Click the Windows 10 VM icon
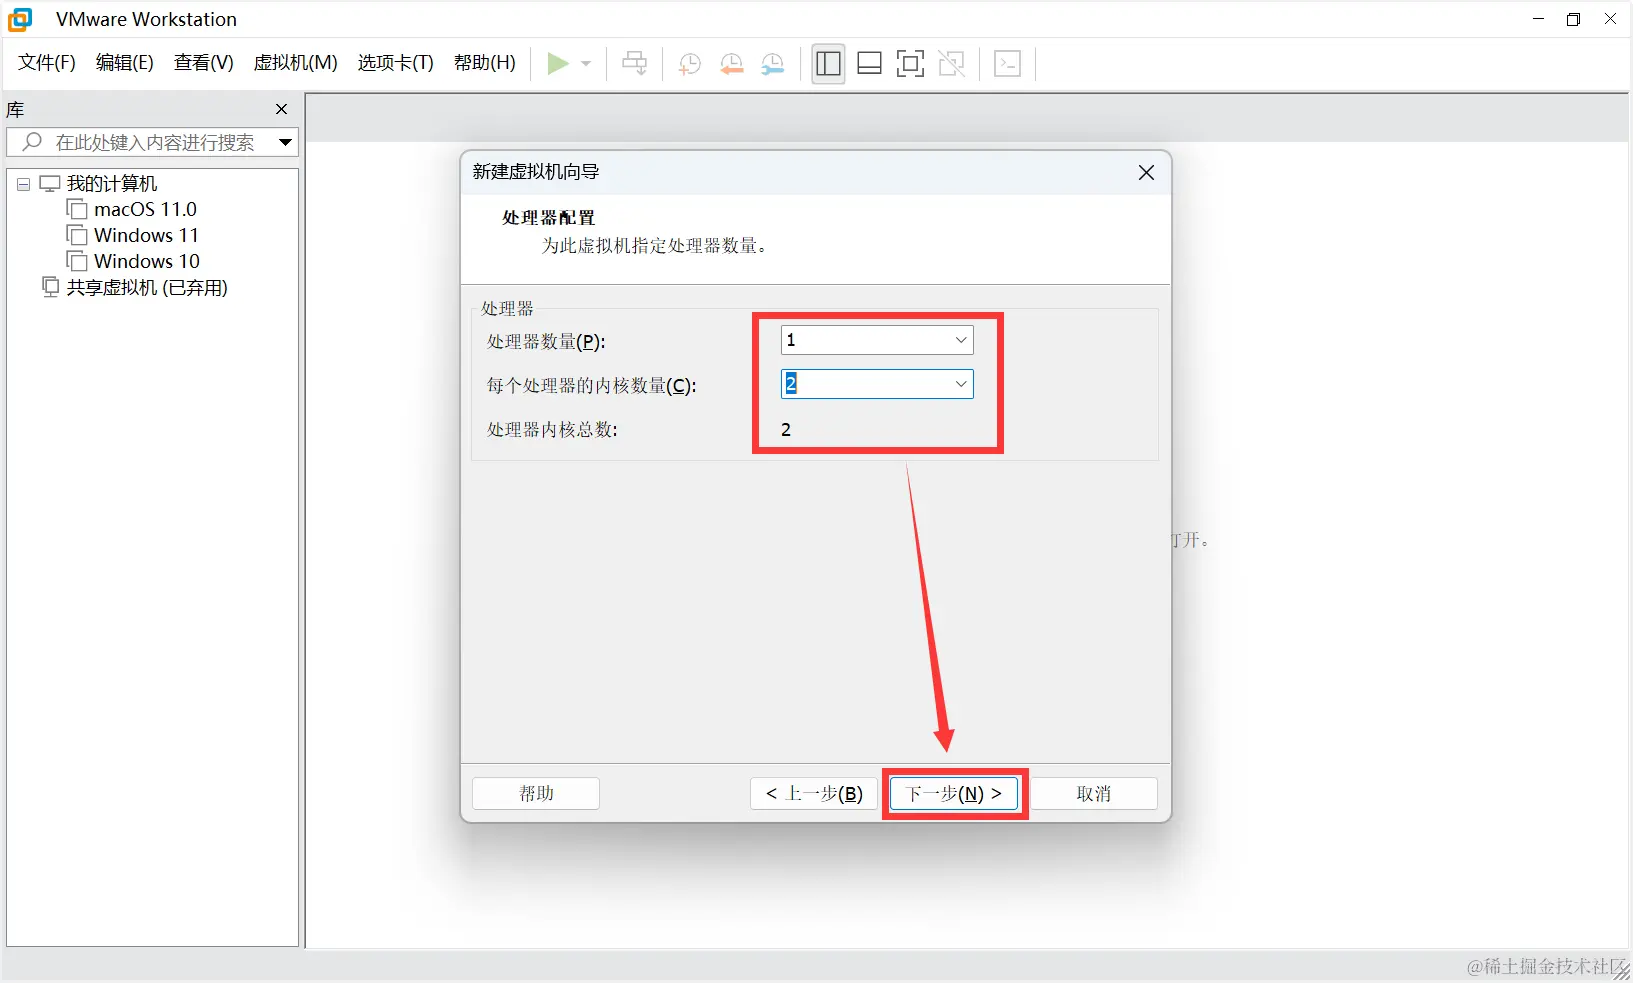Screen dimensions: 1633x983 77,261
